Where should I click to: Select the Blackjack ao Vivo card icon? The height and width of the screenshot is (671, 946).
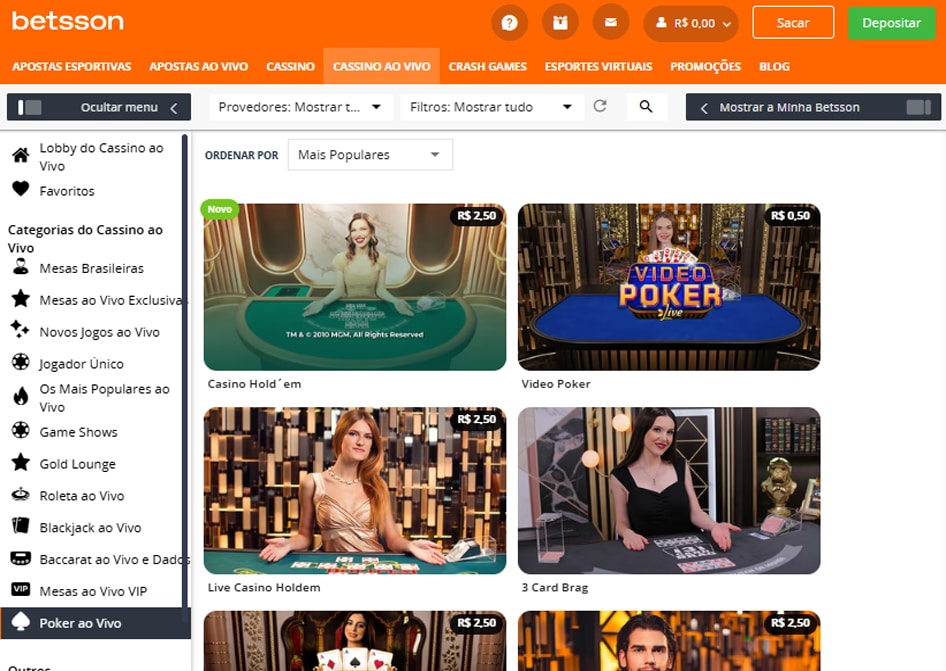(22, 527)
